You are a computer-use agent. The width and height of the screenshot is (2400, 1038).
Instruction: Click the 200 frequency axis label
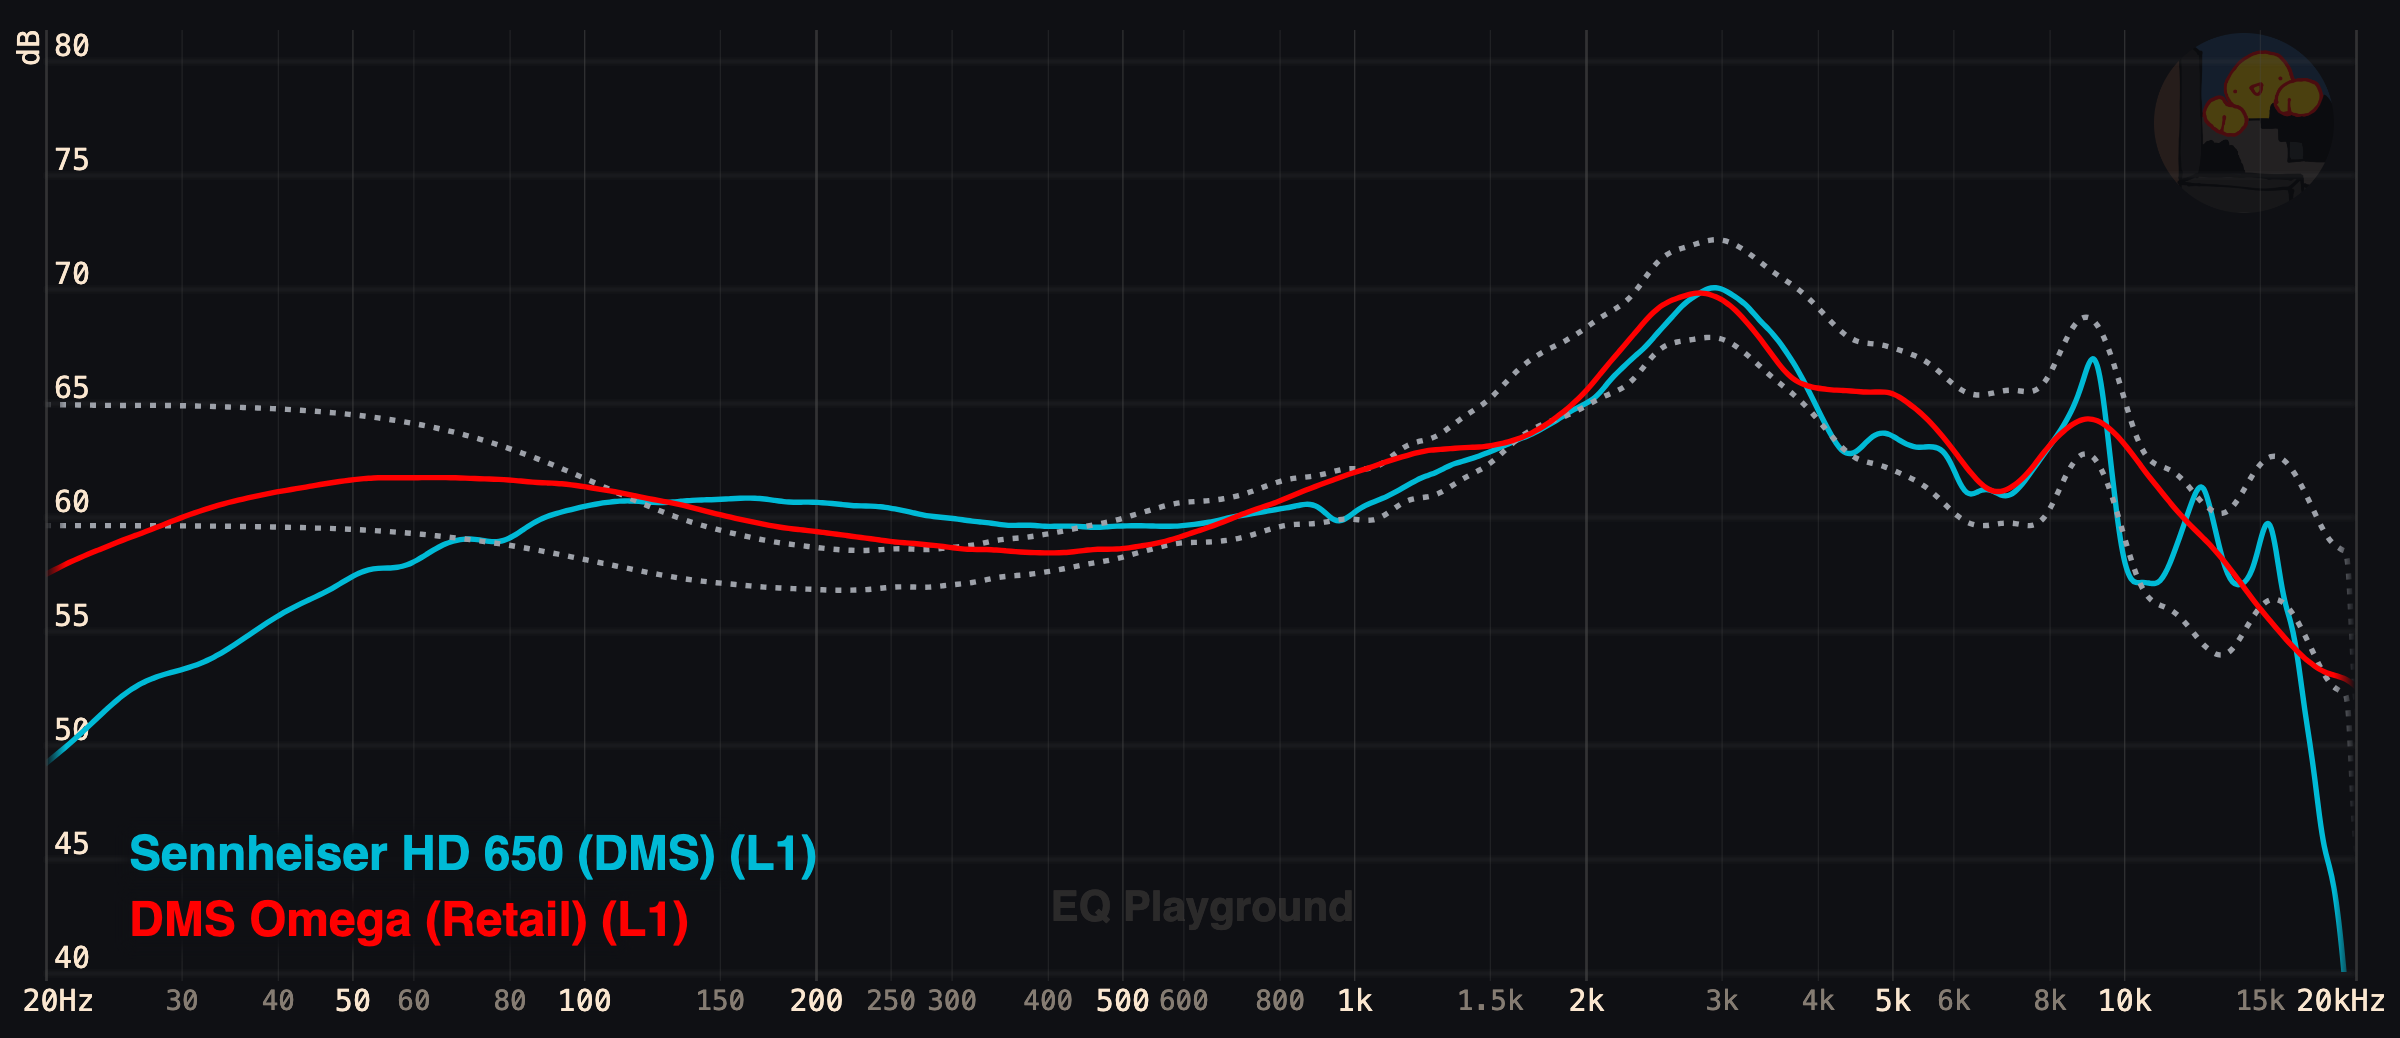point(816,1001)
